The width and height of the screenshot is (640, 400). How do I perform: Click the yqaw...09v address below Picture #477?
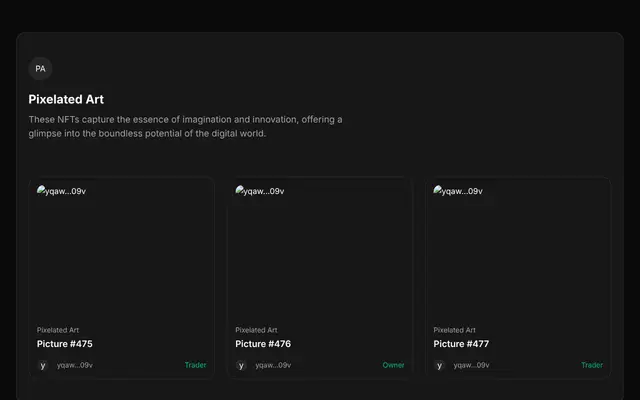tap(471, 365)
